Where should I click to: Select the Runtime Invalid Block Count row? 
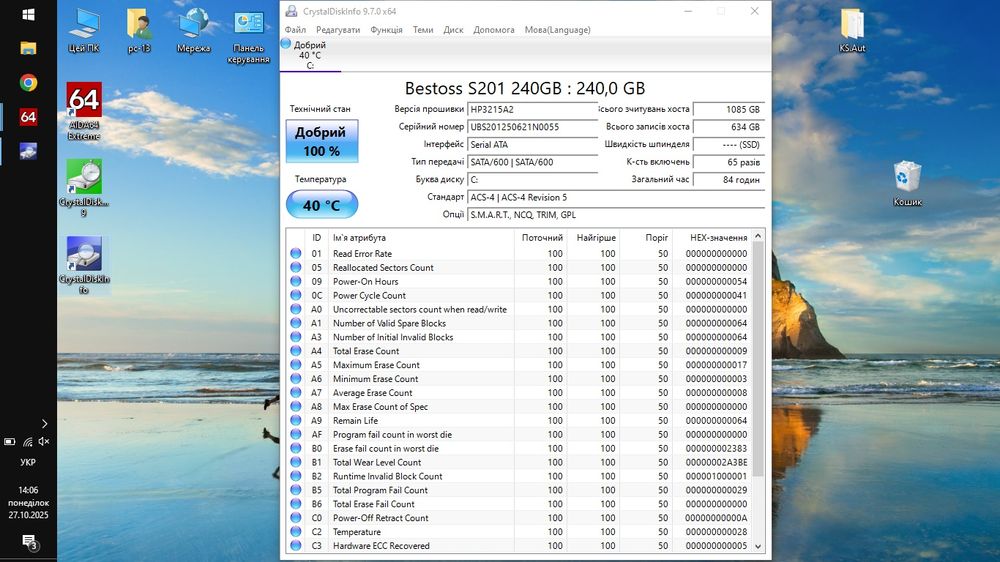pos(518,476)
